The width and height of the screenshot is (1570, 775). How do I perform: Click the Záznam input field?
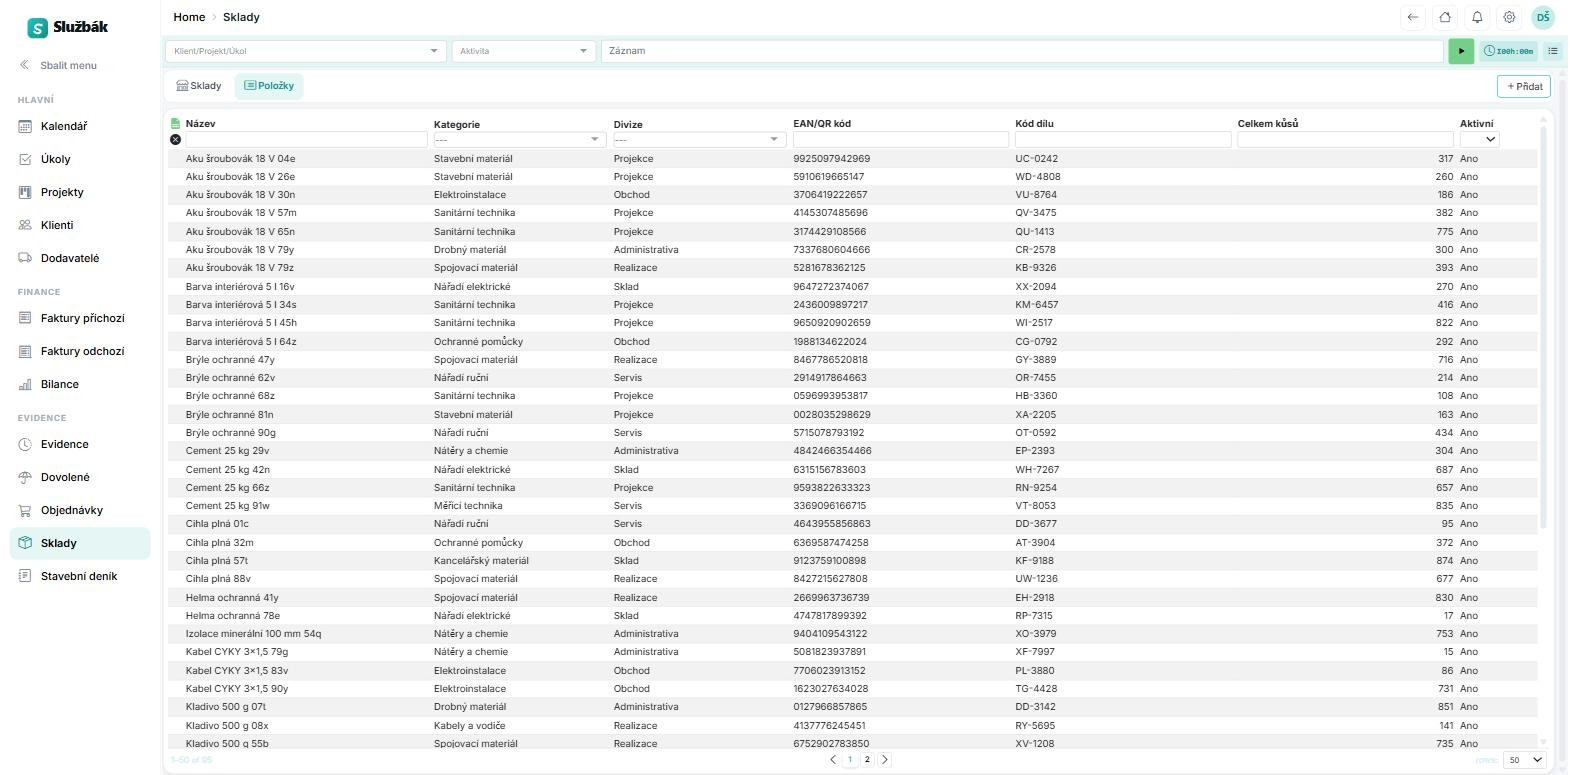pos(1022,51)
